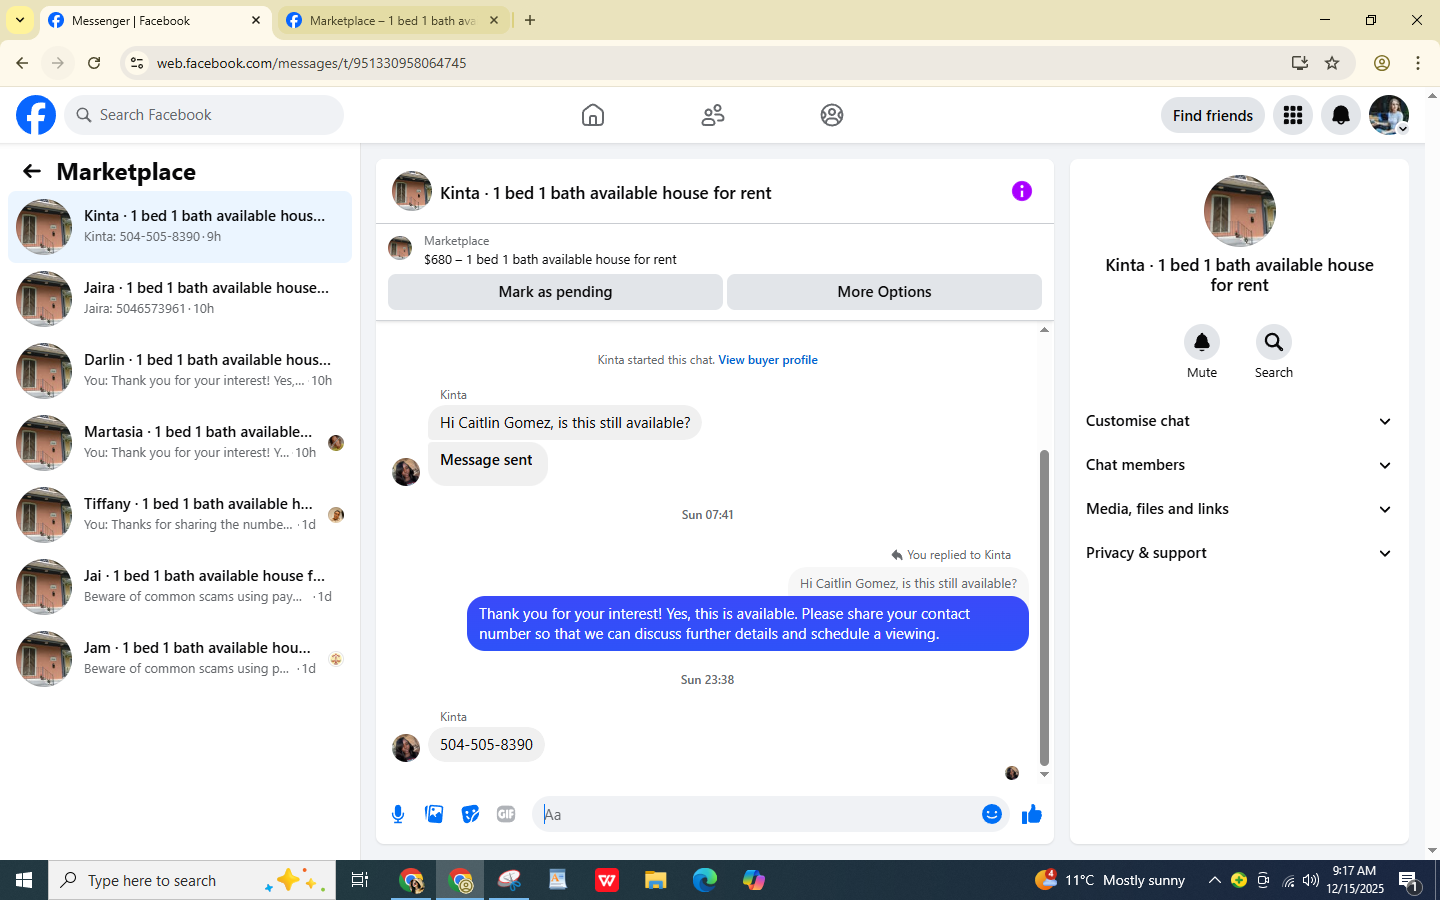Open the taskbar clock showing 9:17 AM
Image resolution: width=1440 pixels, height=900 pixels.
coord(1357,880)
